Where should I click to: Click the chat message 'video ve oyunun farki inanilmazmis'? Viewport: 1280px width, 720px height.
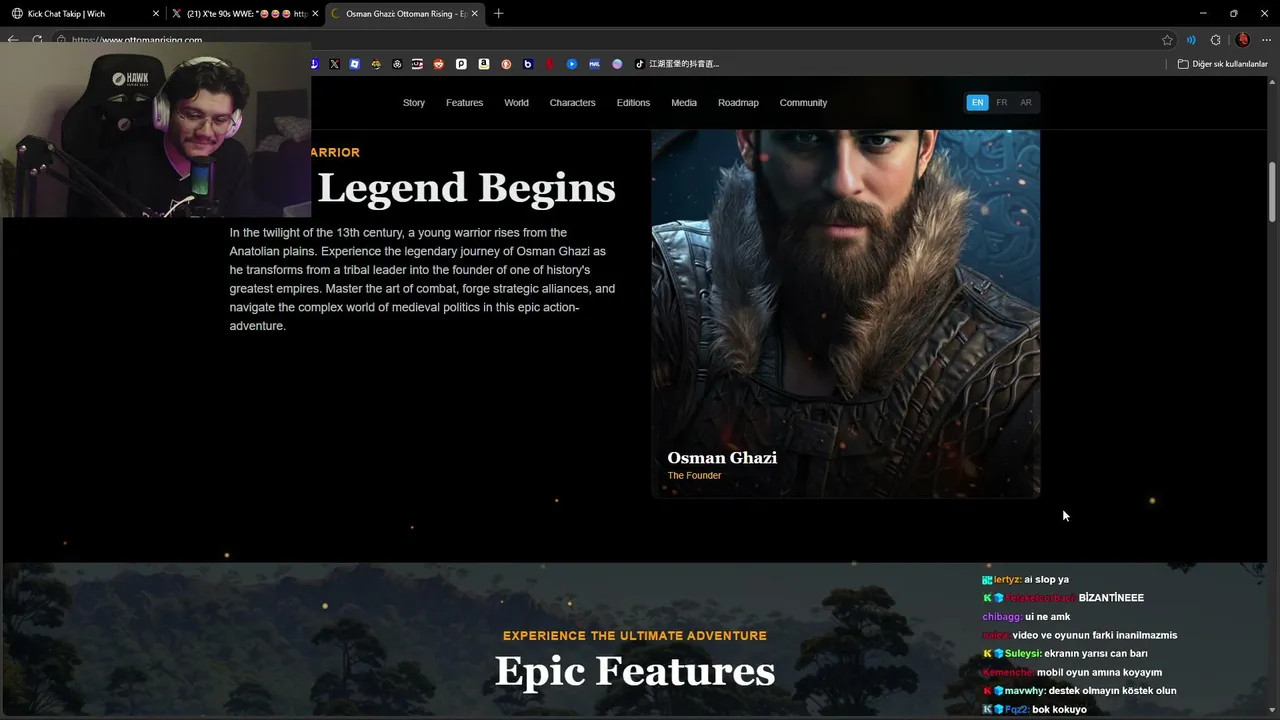click(x=1094, y=636)
